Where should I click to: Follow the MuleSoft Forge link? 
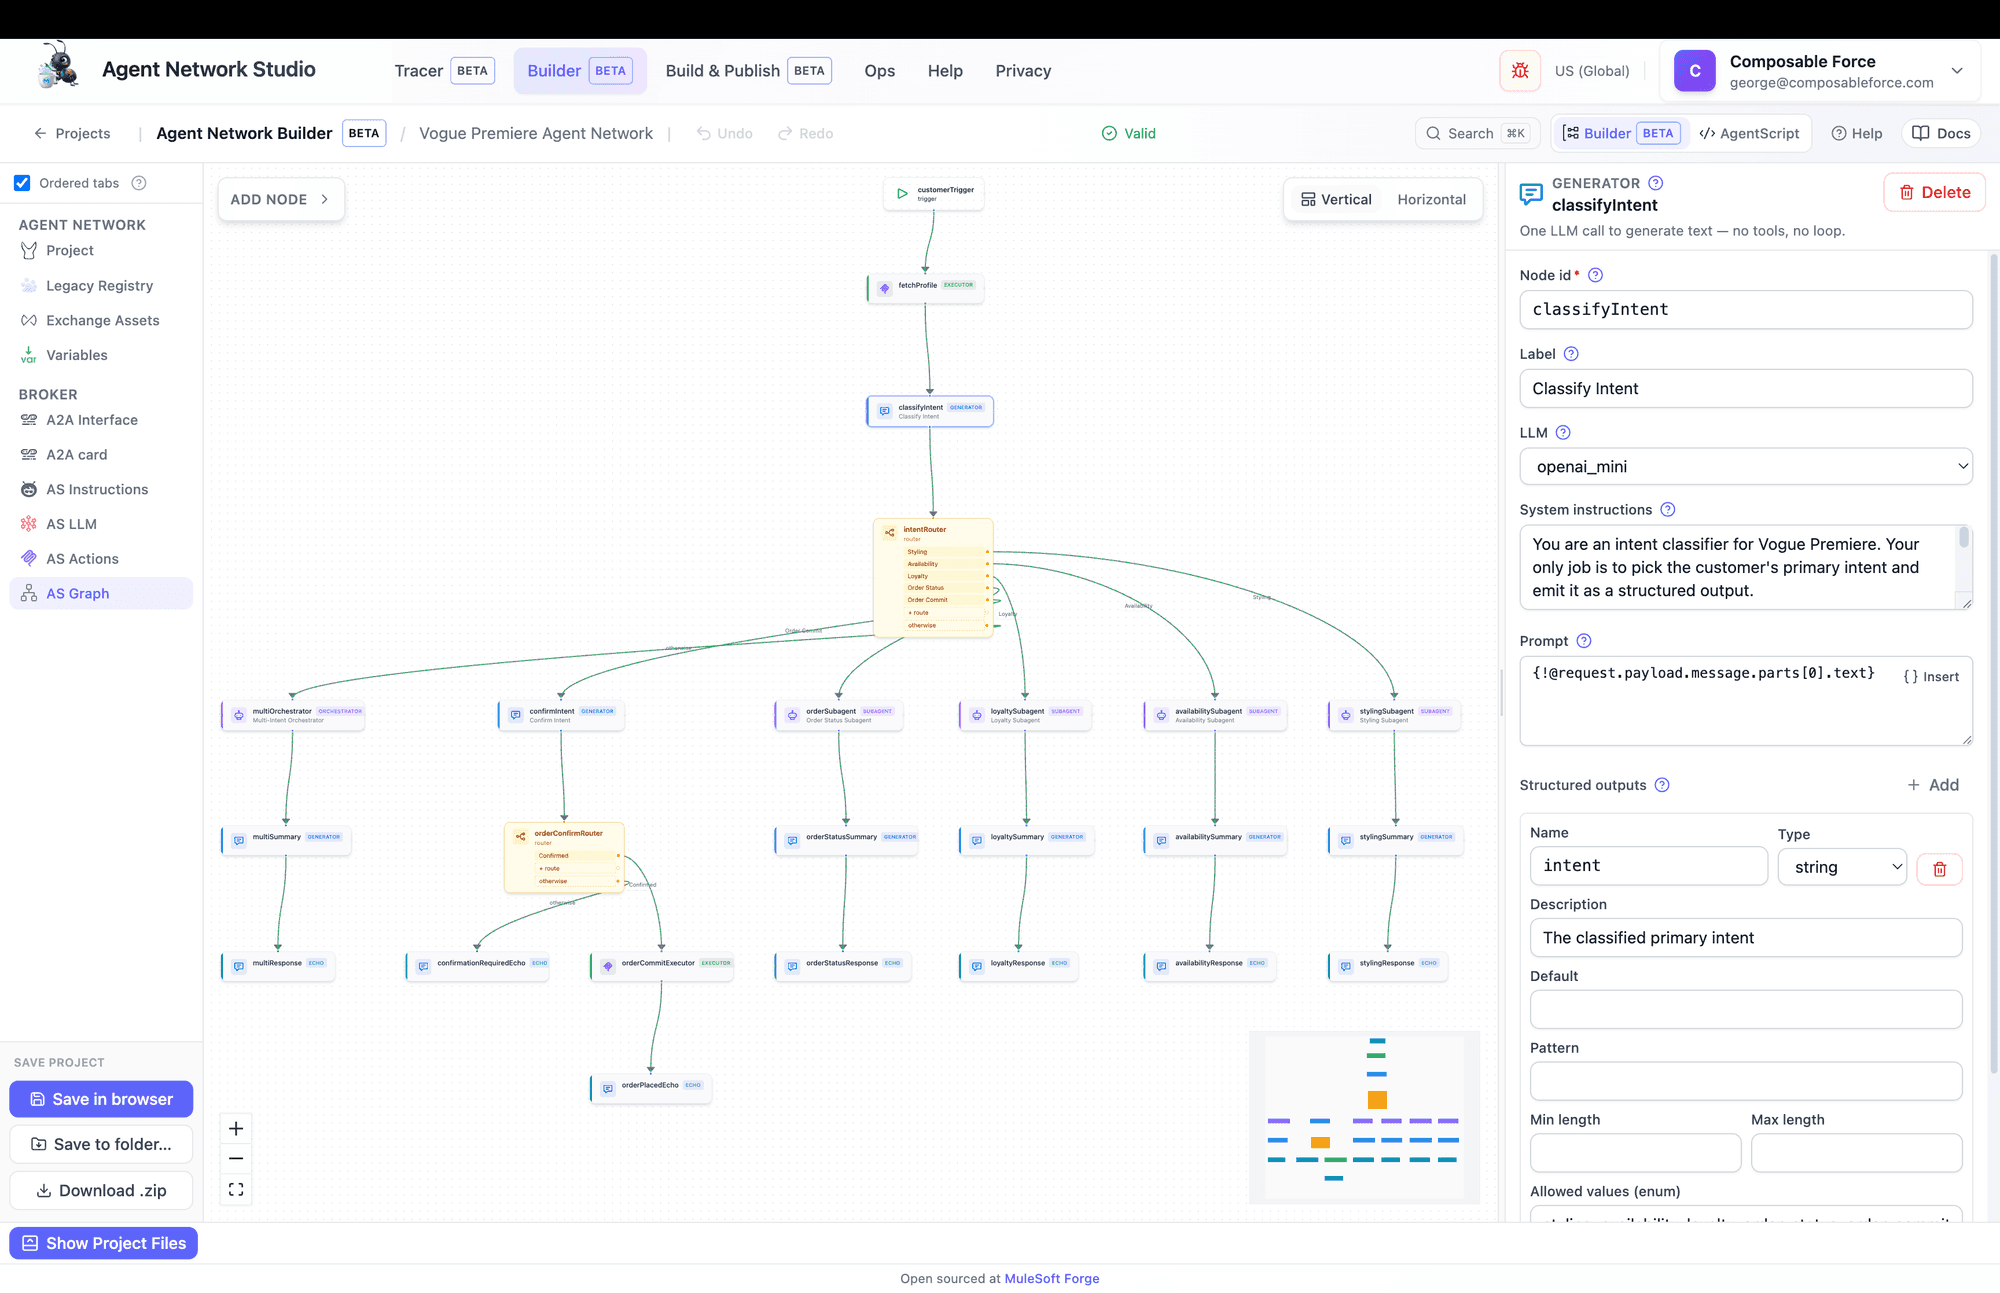tap(1052, 1278)
